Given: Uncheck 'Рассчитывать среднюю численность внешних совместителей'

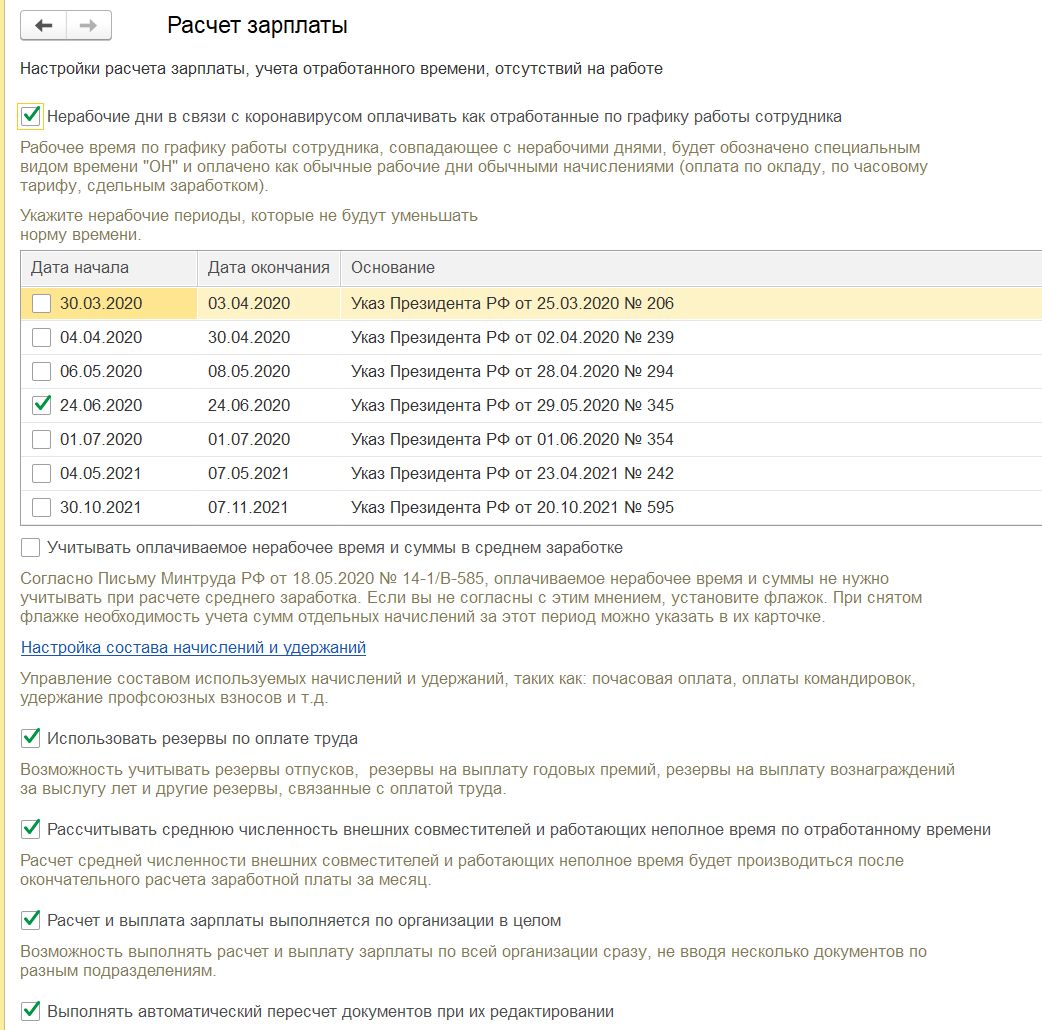Looking at the screenshot, I should click(31, 830).
